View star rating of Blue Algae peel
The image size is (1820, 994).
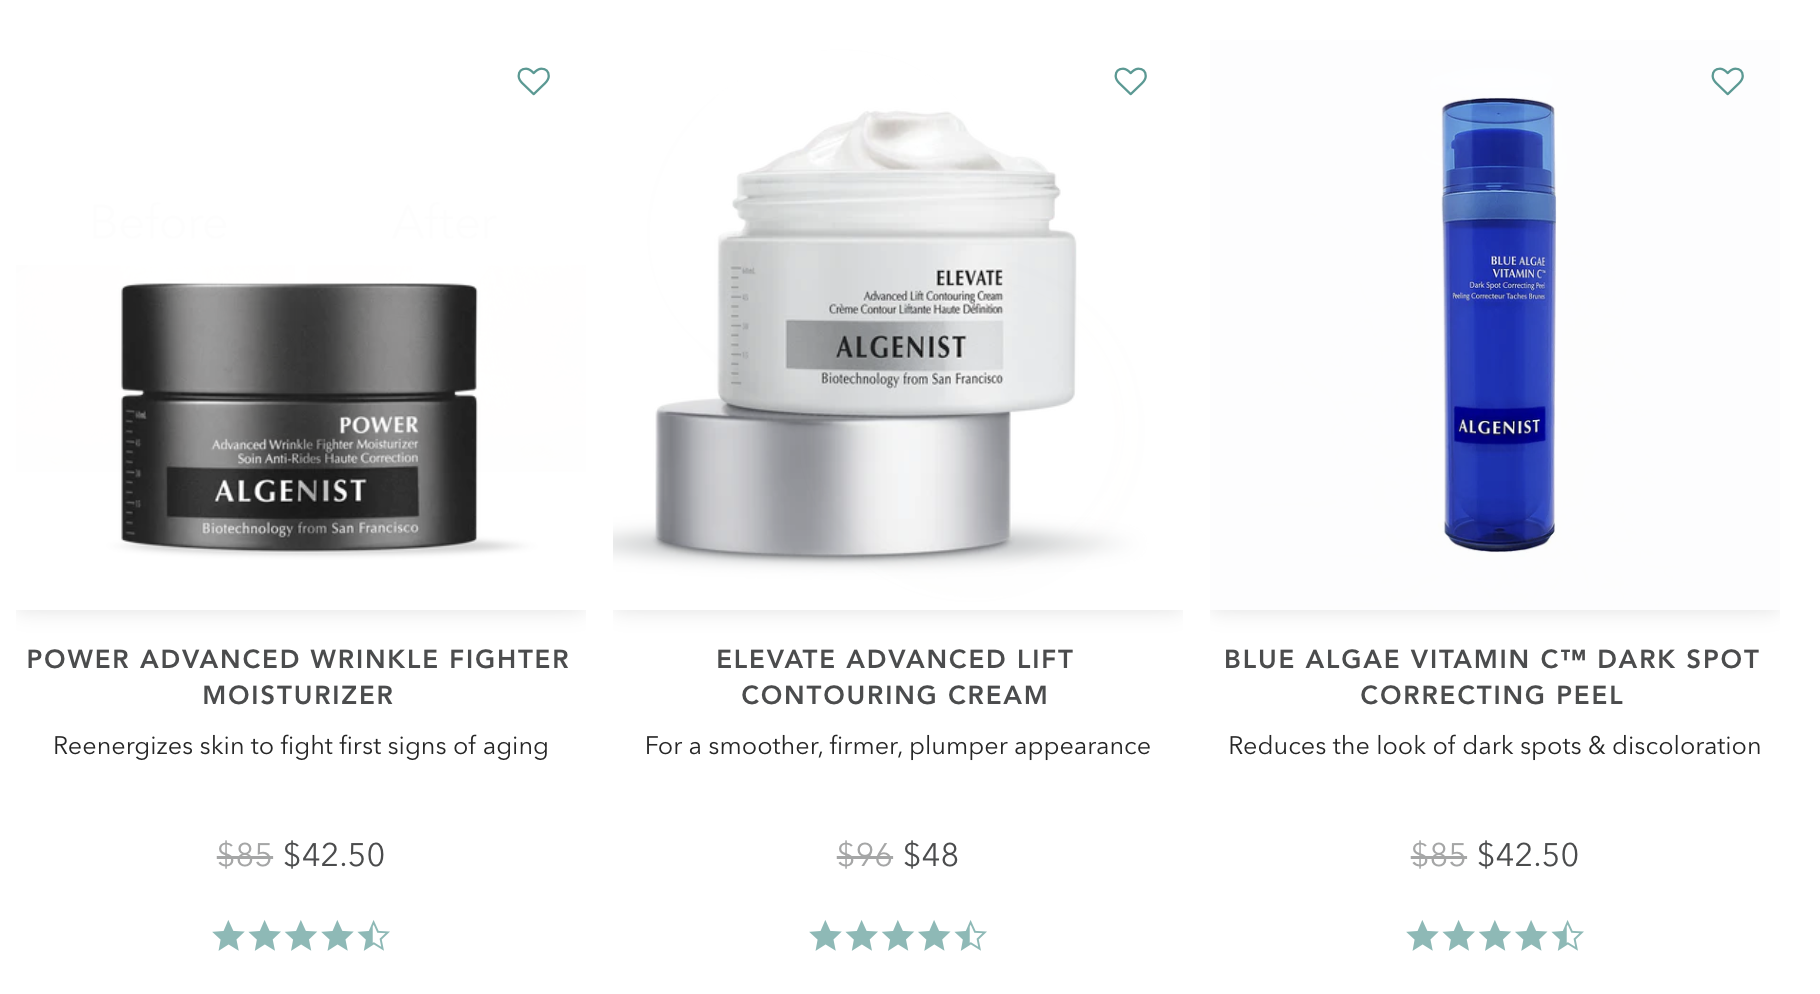click(1494, 937)
